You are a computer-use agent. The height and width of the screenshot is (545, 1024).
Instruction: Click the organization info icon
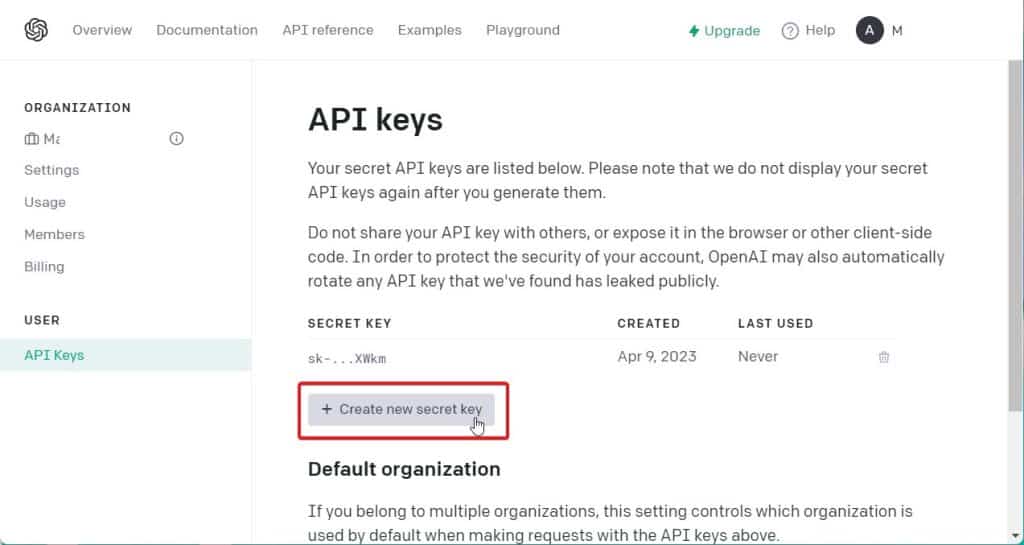coord(177,139)
